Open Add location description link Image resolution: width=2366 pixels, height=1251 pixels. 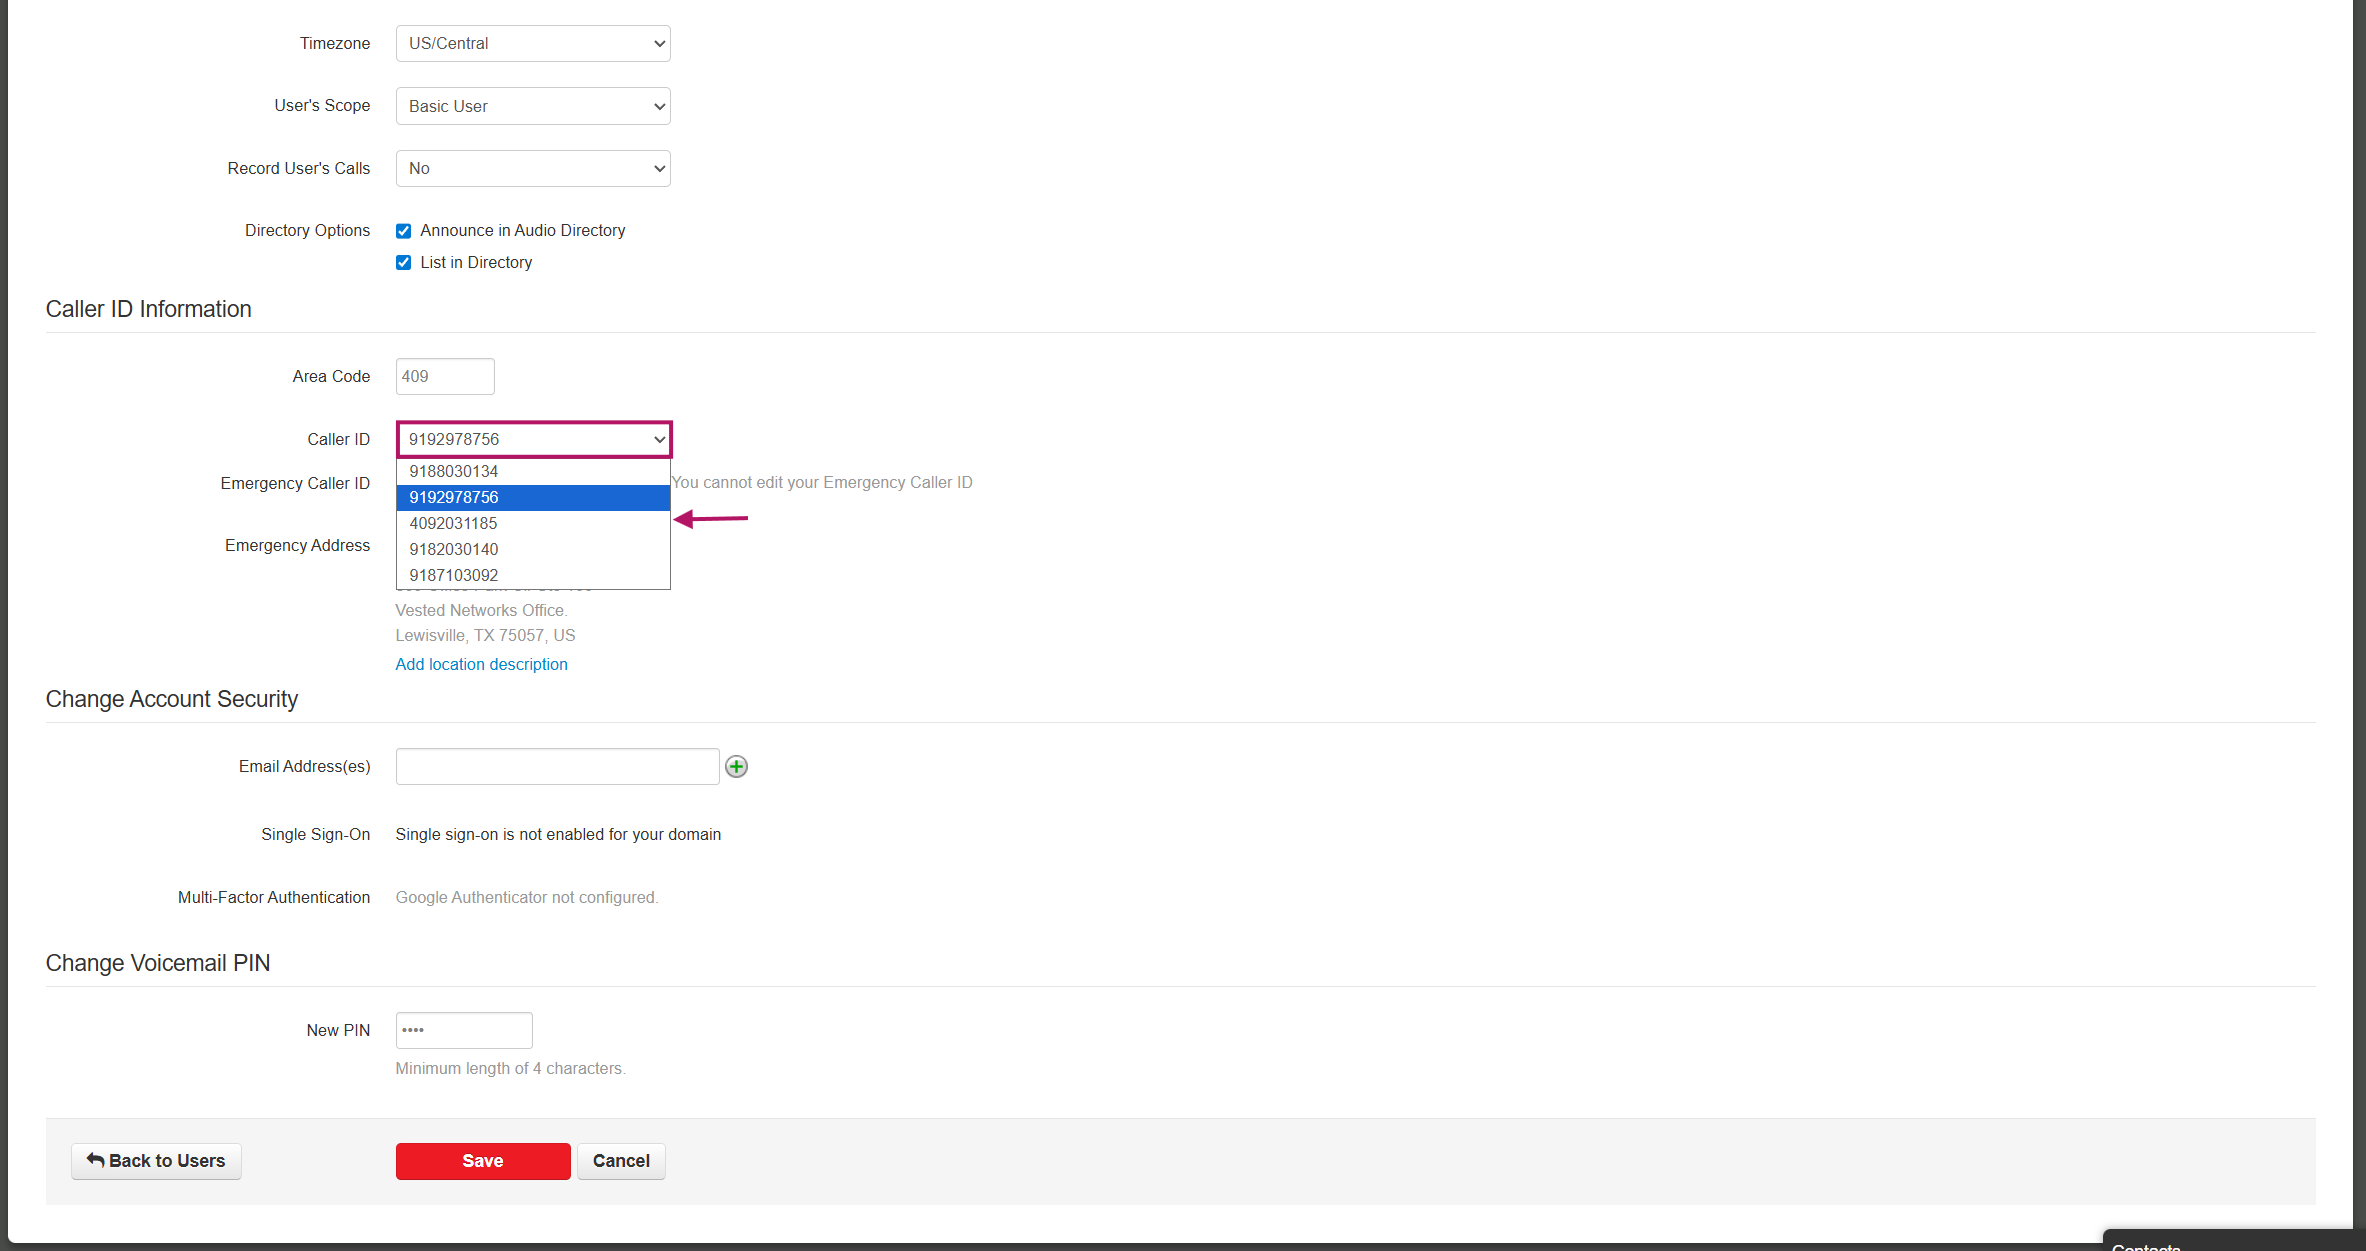pyautogui.click(x=481, y=664)
